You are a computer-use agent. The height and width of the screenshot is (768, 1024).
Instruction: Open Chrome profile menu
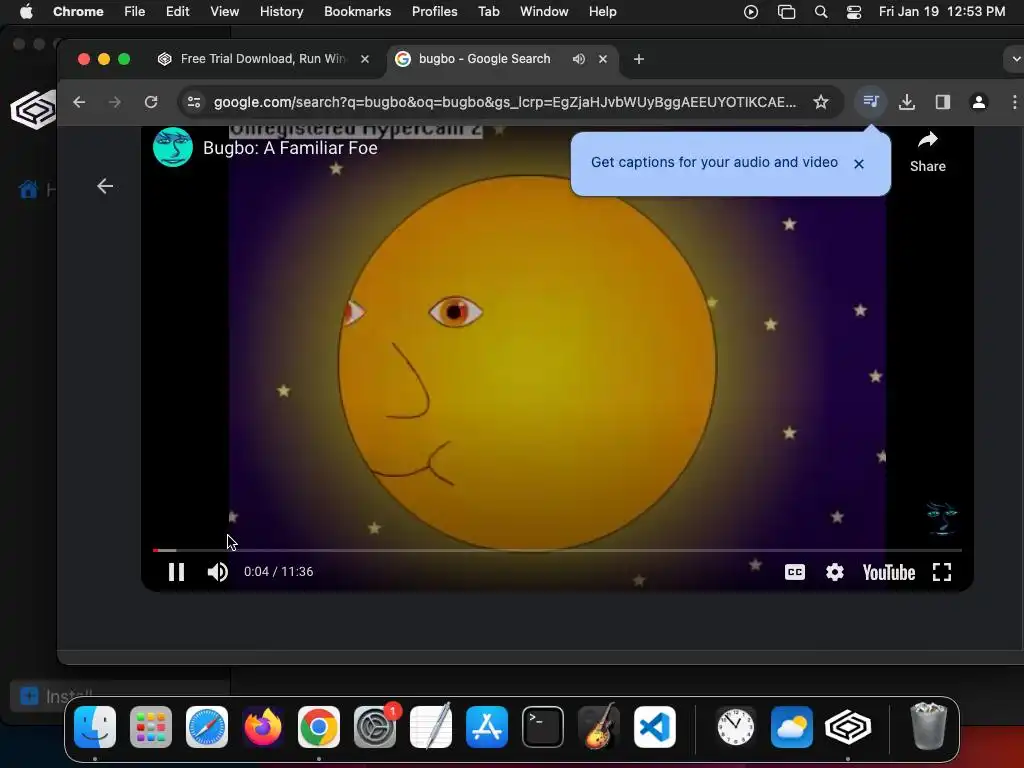[978, 102]
